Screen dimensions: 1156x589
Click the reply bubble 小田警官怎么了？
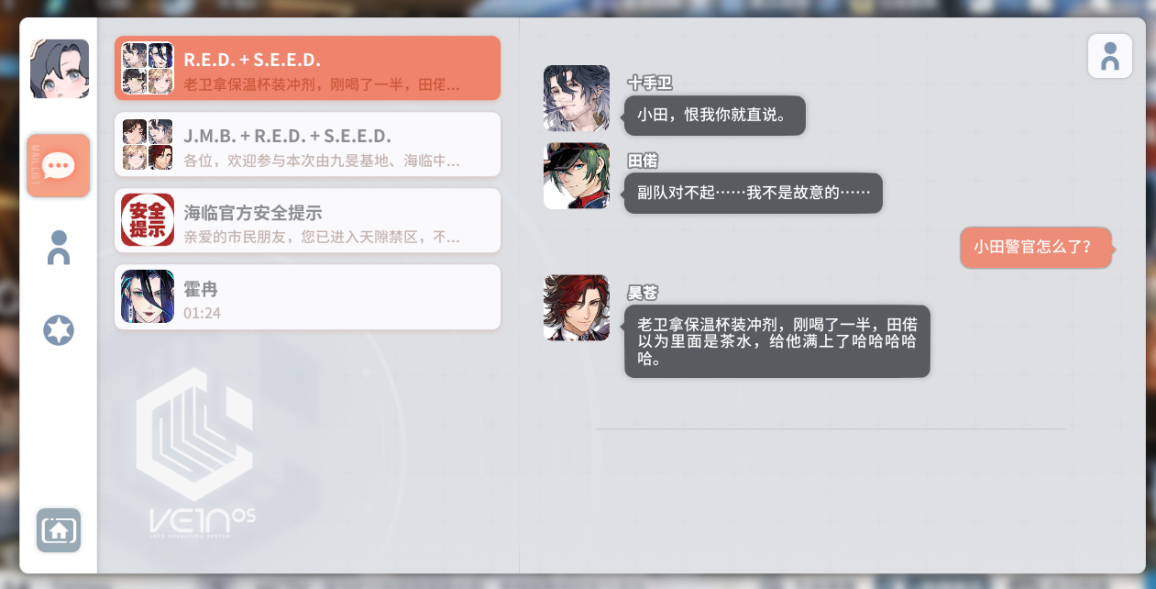point(1036,248)
